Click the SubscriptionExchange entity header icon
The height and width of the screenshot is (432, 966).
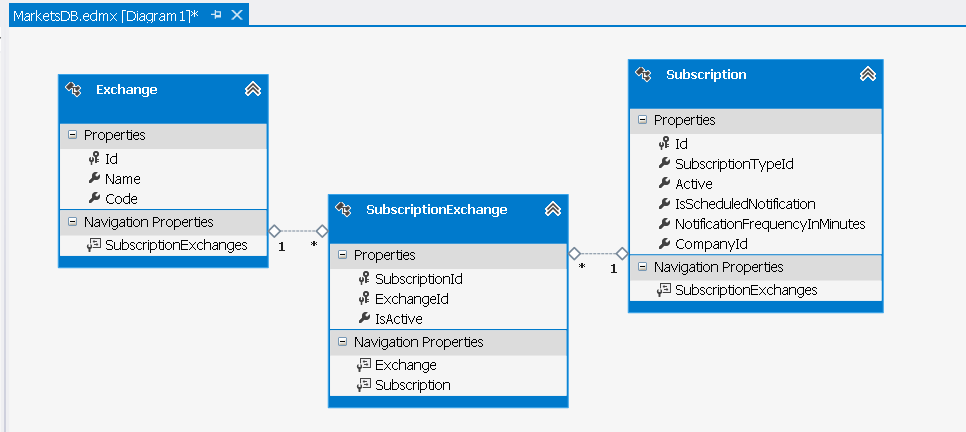coord(343,210)
